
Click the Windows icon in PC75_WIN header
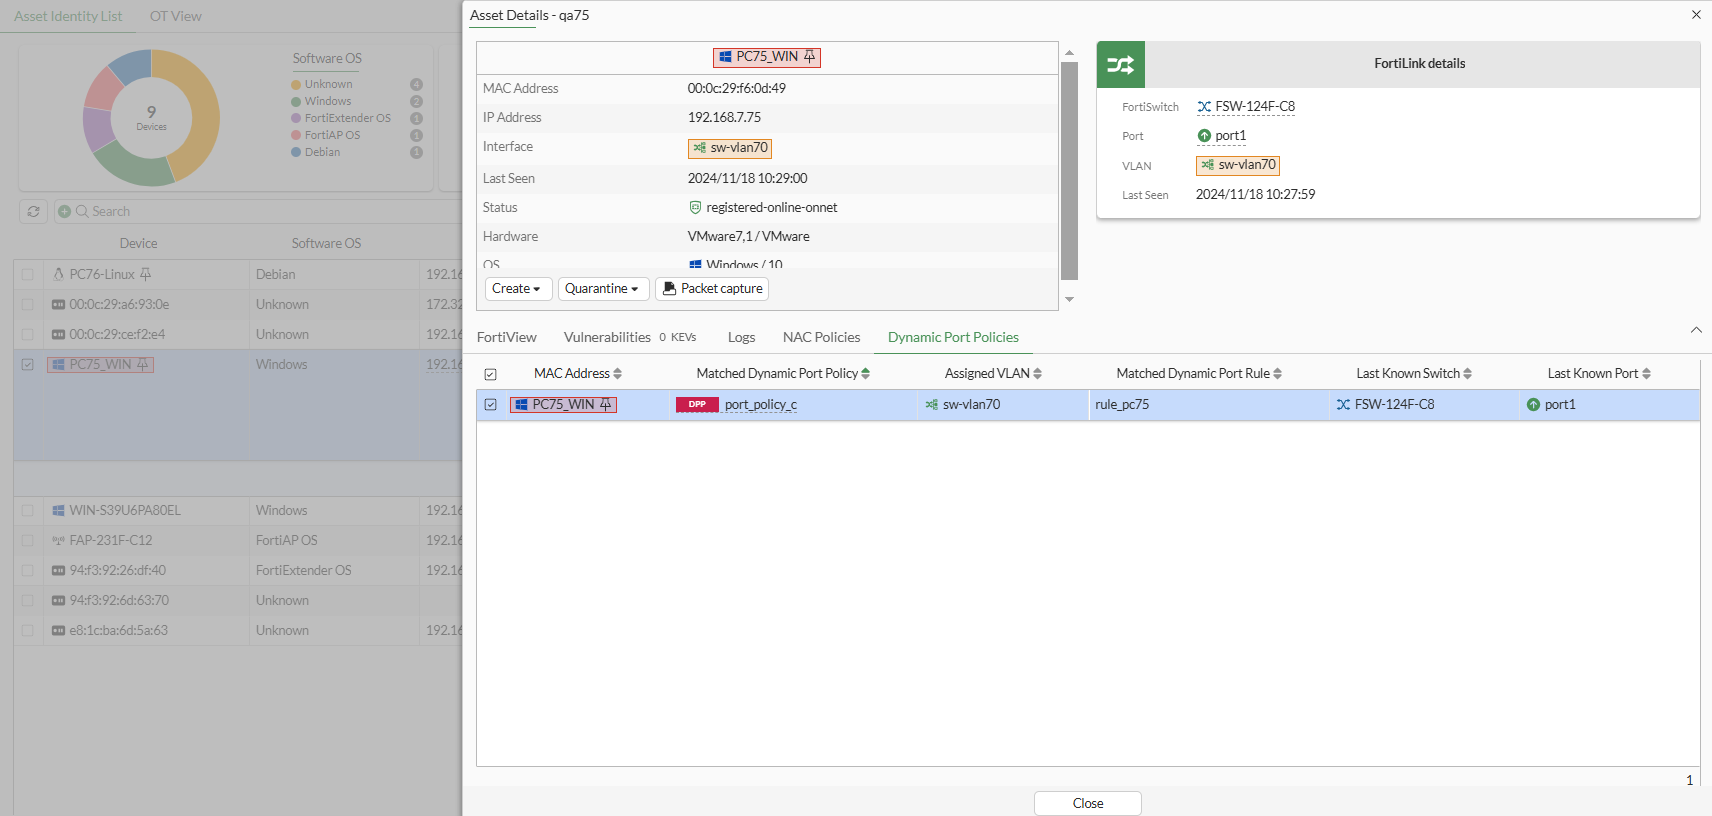pos(725,57)
